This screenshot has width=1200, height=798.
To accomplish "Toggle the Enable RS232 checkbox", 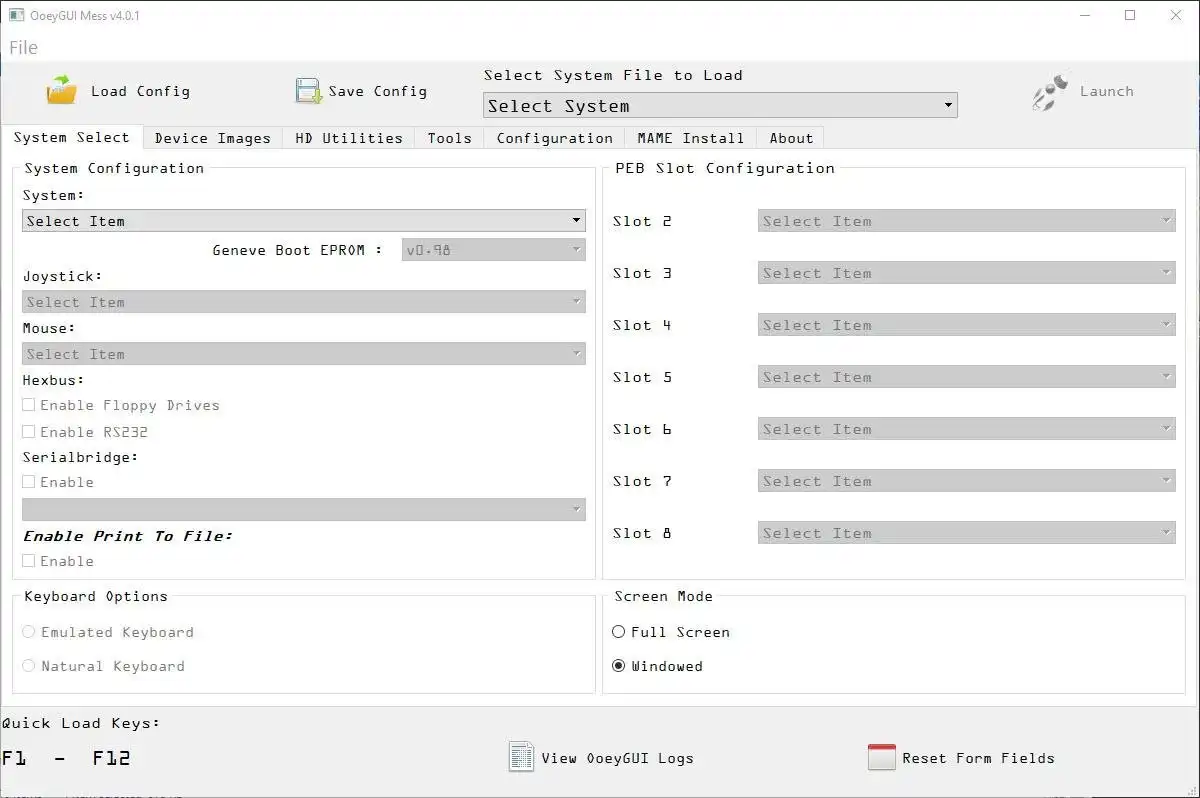I will 29,432.
